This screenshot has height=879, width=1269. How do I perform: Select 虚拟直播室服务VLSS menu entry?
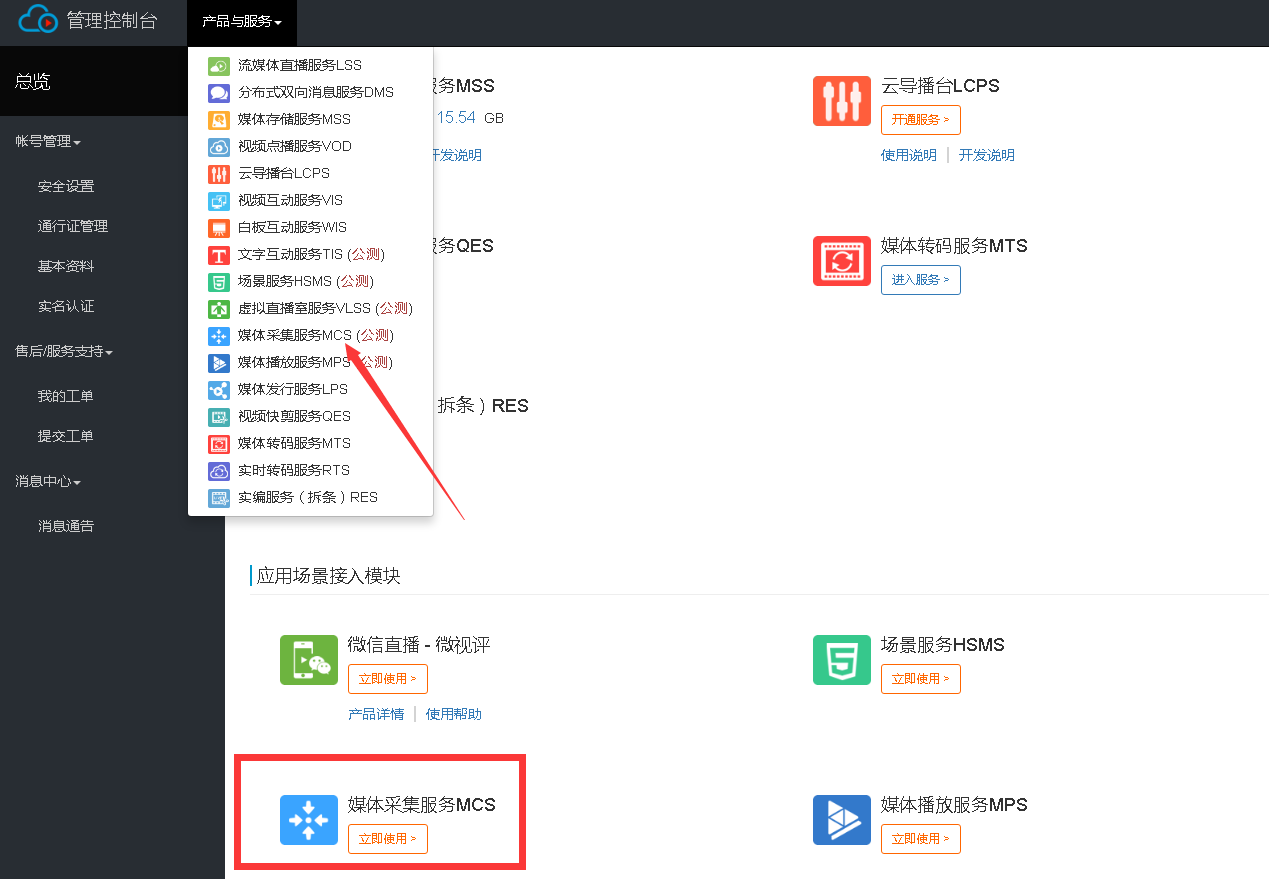325,308
